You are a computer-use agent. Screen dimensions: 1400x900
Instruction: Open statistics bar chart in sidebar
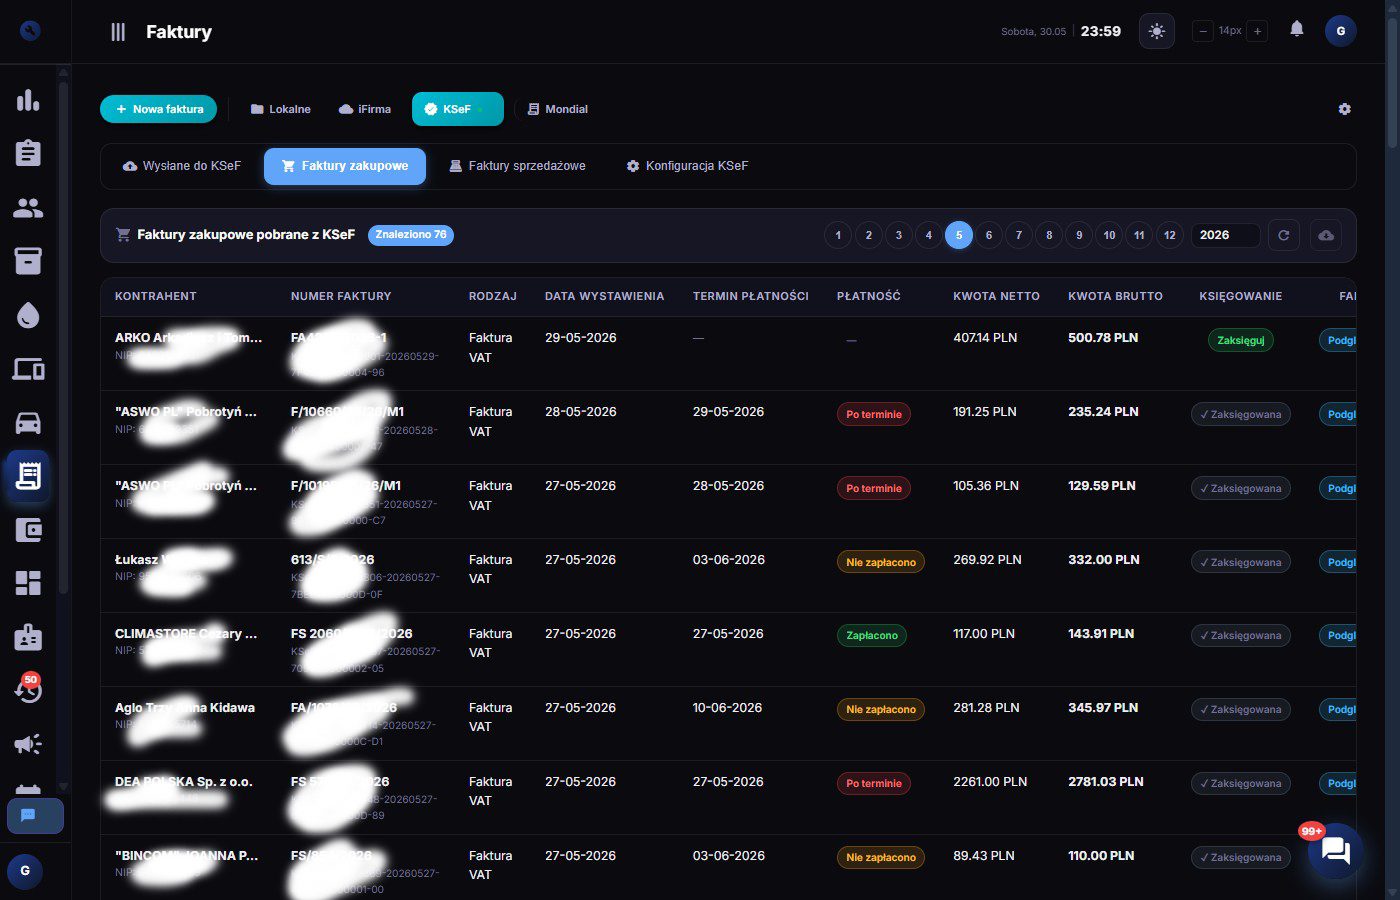coord(28,99)
